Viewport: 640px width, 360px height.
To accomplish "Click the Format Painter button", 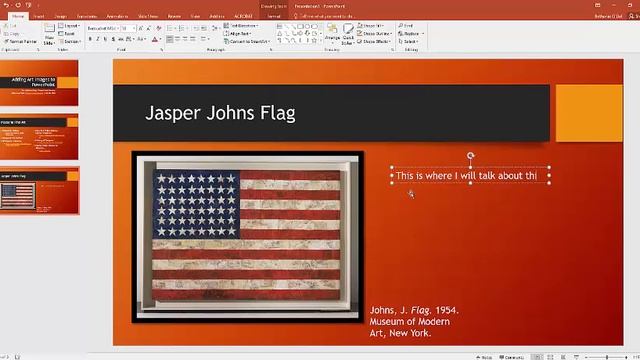I will tap(20, 42).
